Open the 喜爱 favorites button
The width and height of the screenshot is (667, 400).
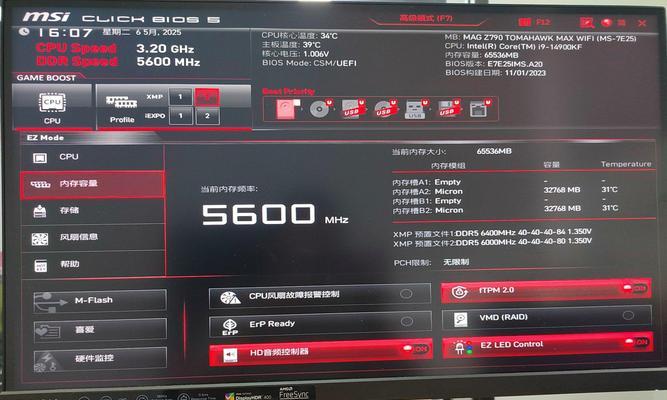click(100, 330)
